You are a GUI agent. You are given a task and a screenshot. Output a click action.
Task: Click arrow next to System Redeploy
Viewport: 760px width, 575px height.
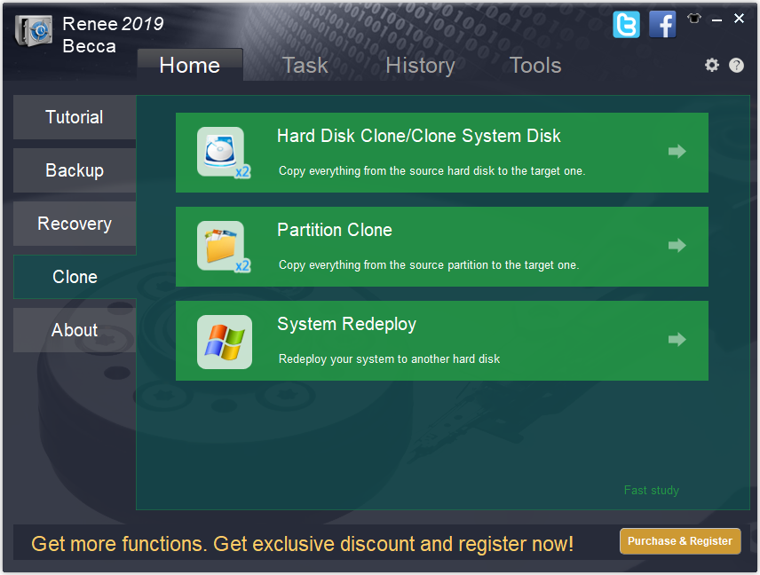coord(677,339)
